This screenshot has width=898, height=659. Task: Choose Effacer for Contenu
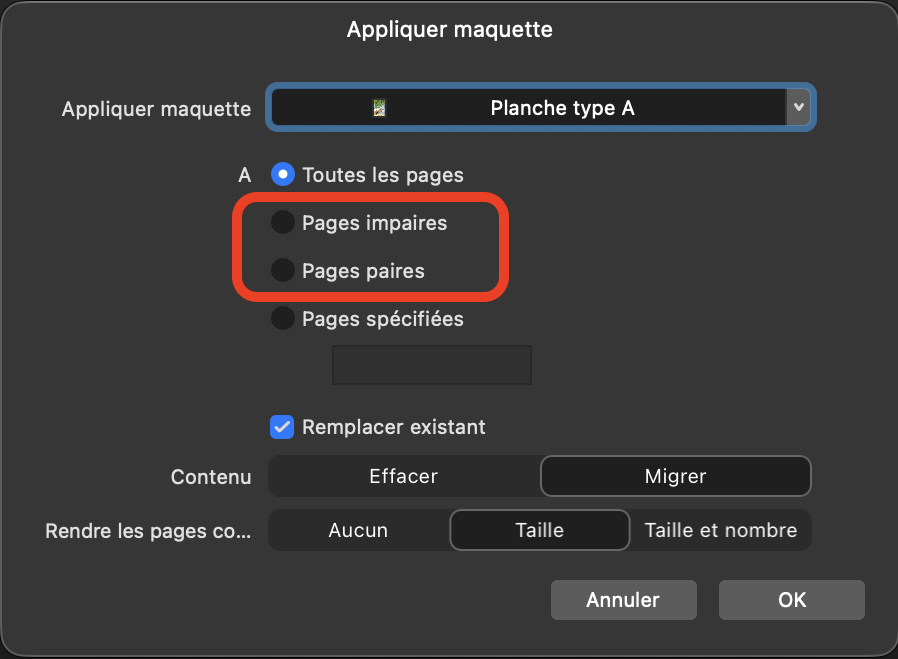click(404, 476)
